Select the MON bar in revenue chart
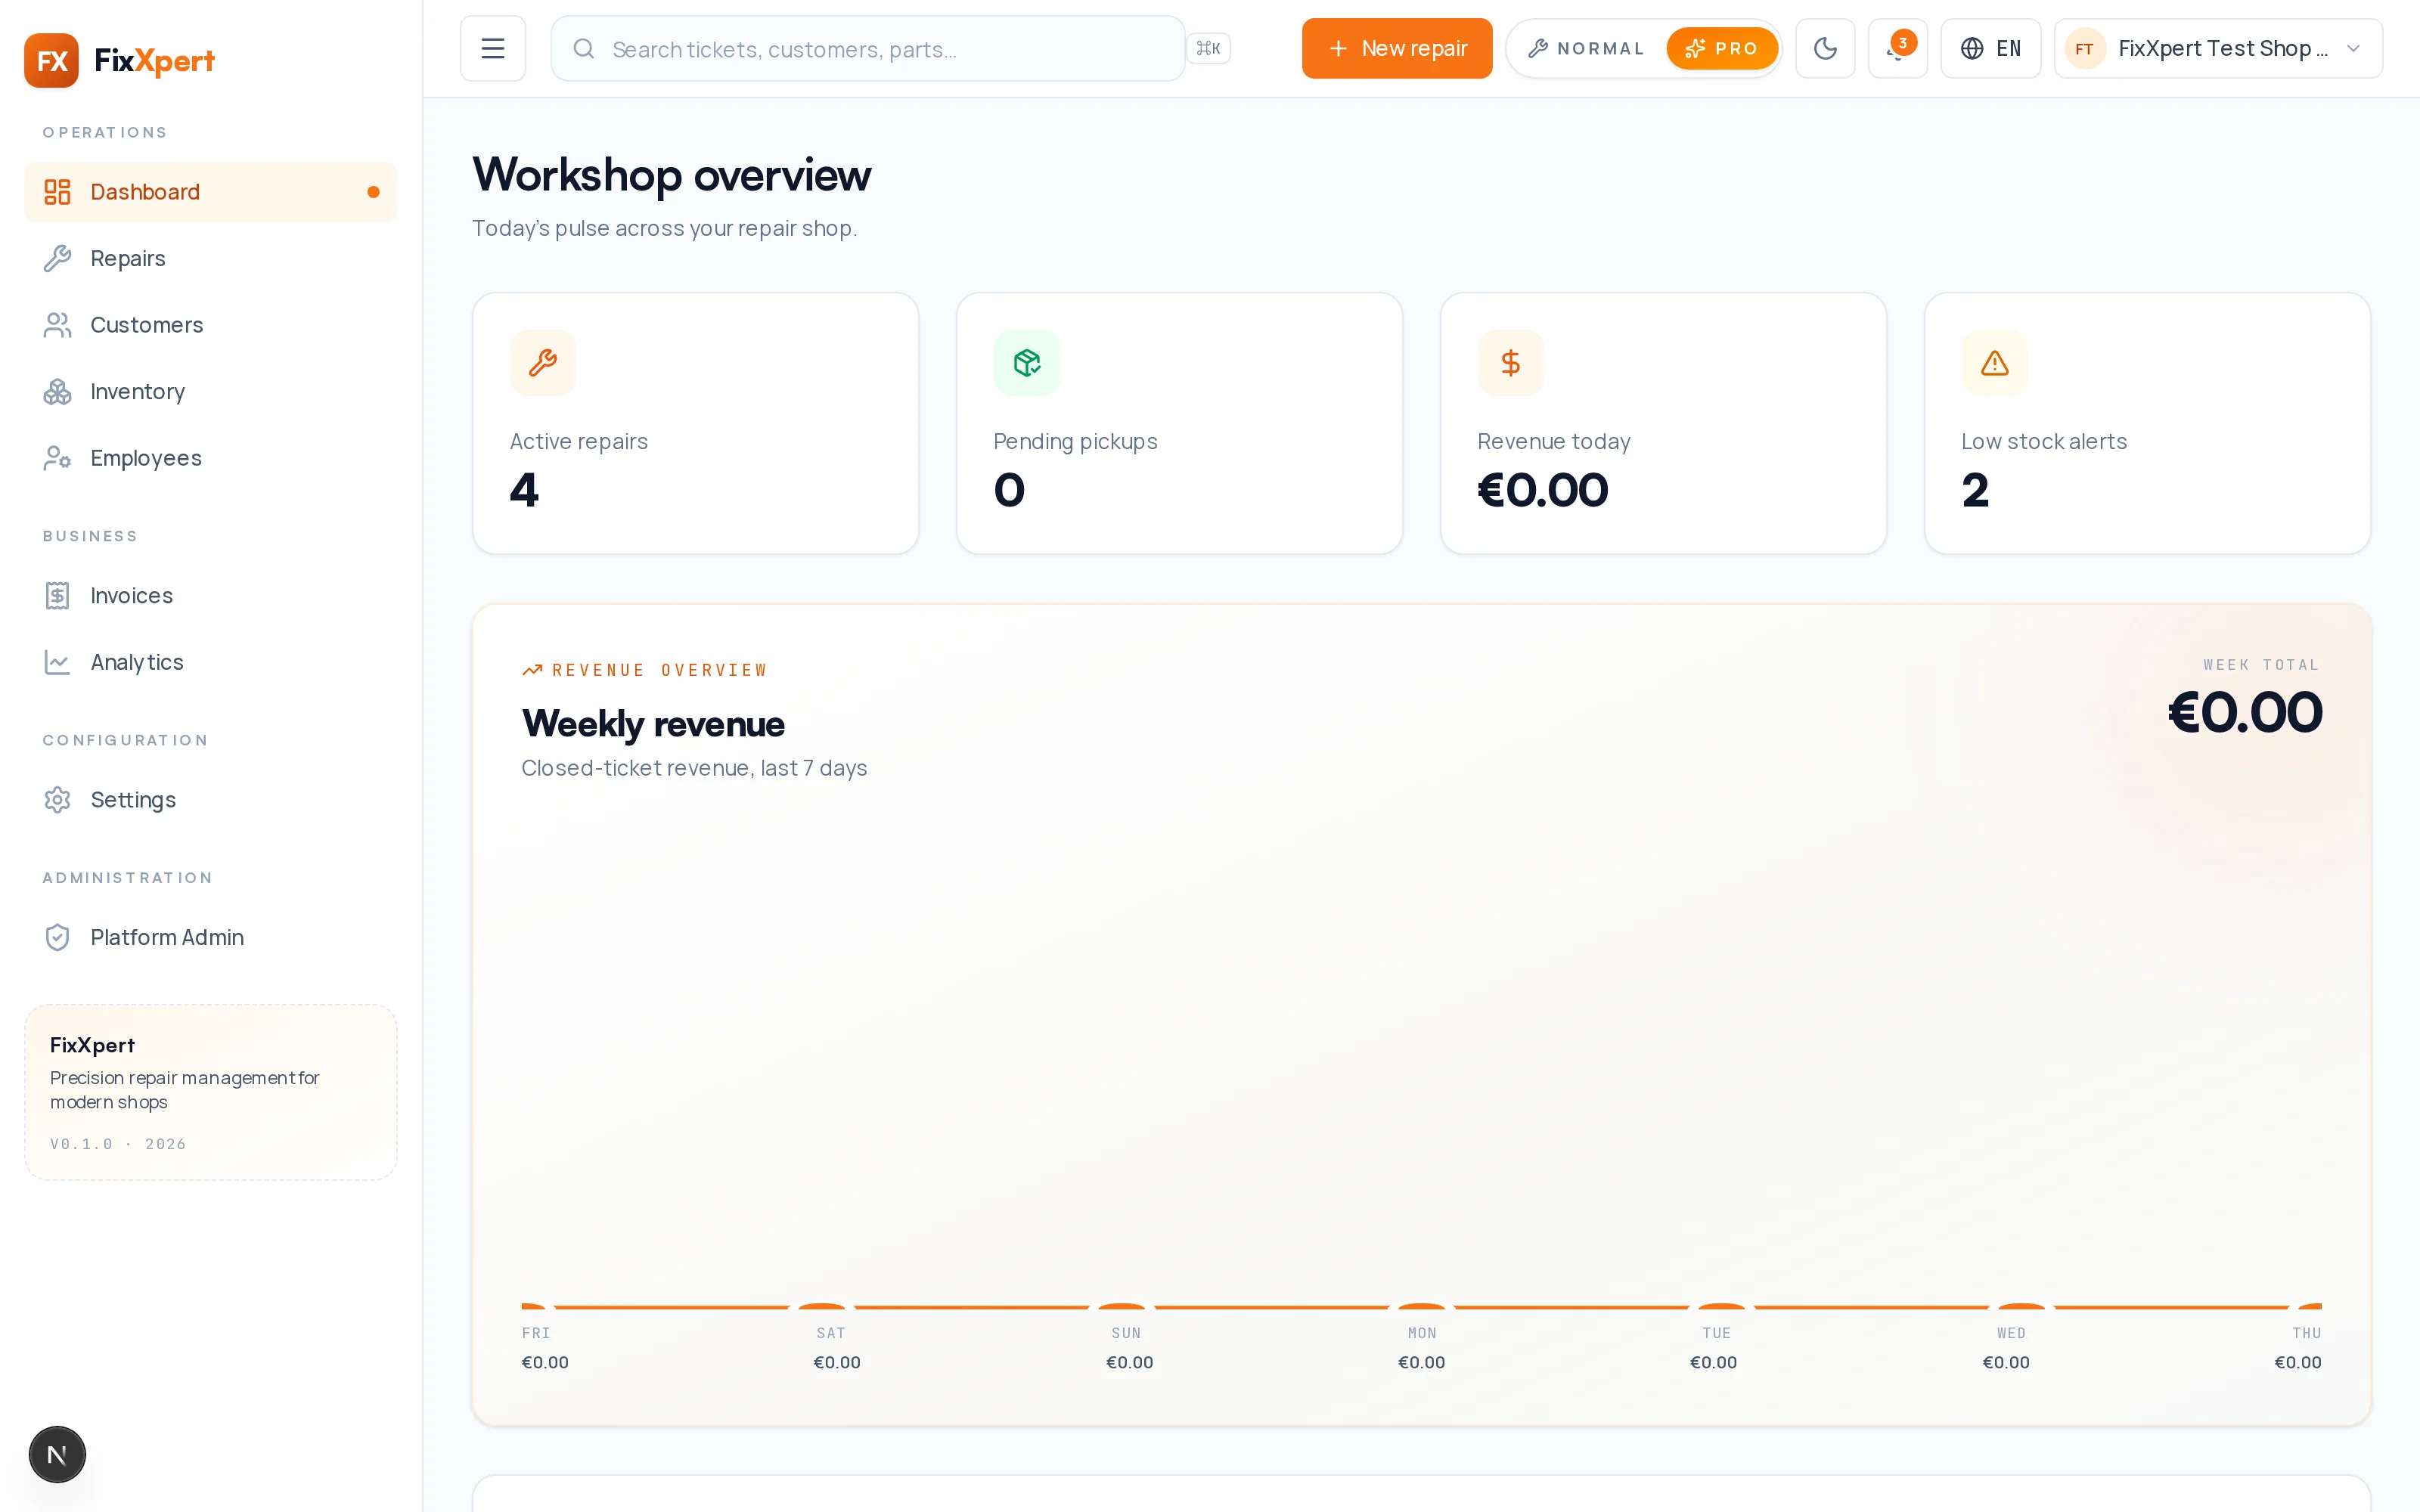The height and width of the screenshot is (1512, 2420). [x=1421, y=1306]
